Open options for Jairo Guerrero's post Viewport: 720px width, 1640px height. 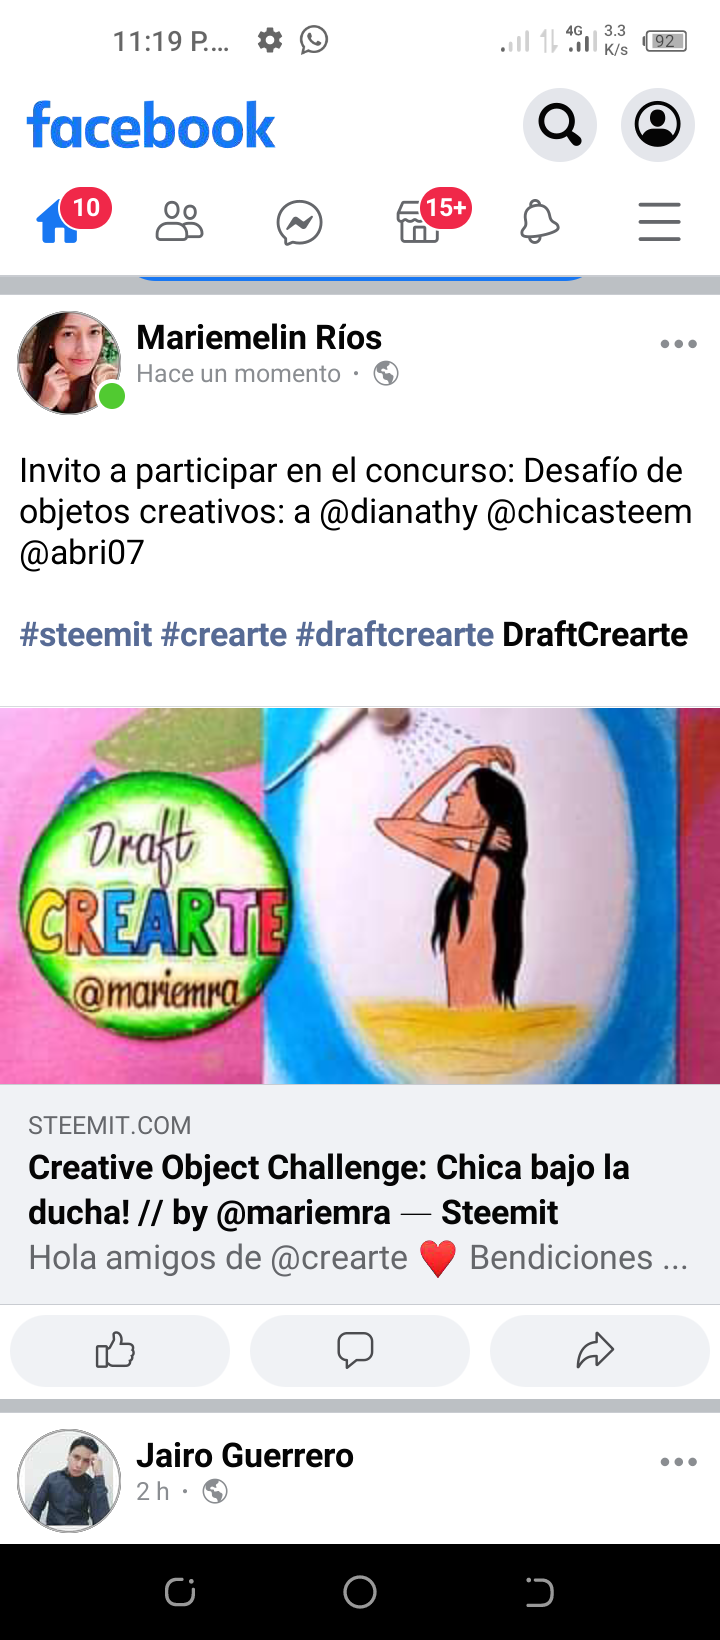678,1462
